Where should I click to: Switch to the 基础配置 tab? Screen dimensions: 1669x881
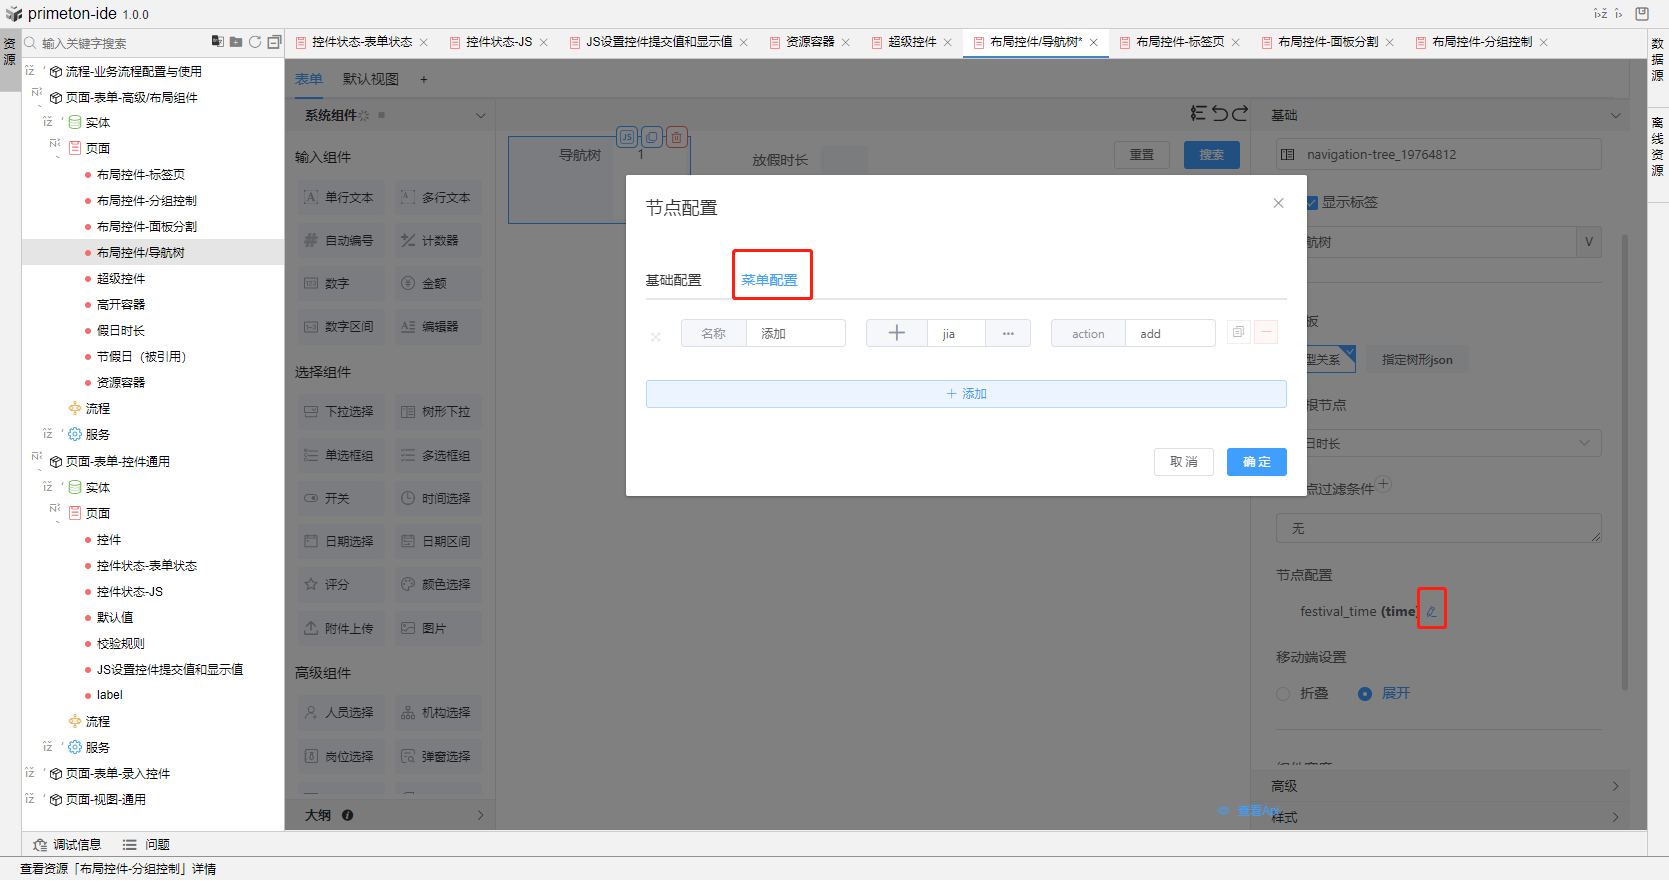(x=673, y=280)
